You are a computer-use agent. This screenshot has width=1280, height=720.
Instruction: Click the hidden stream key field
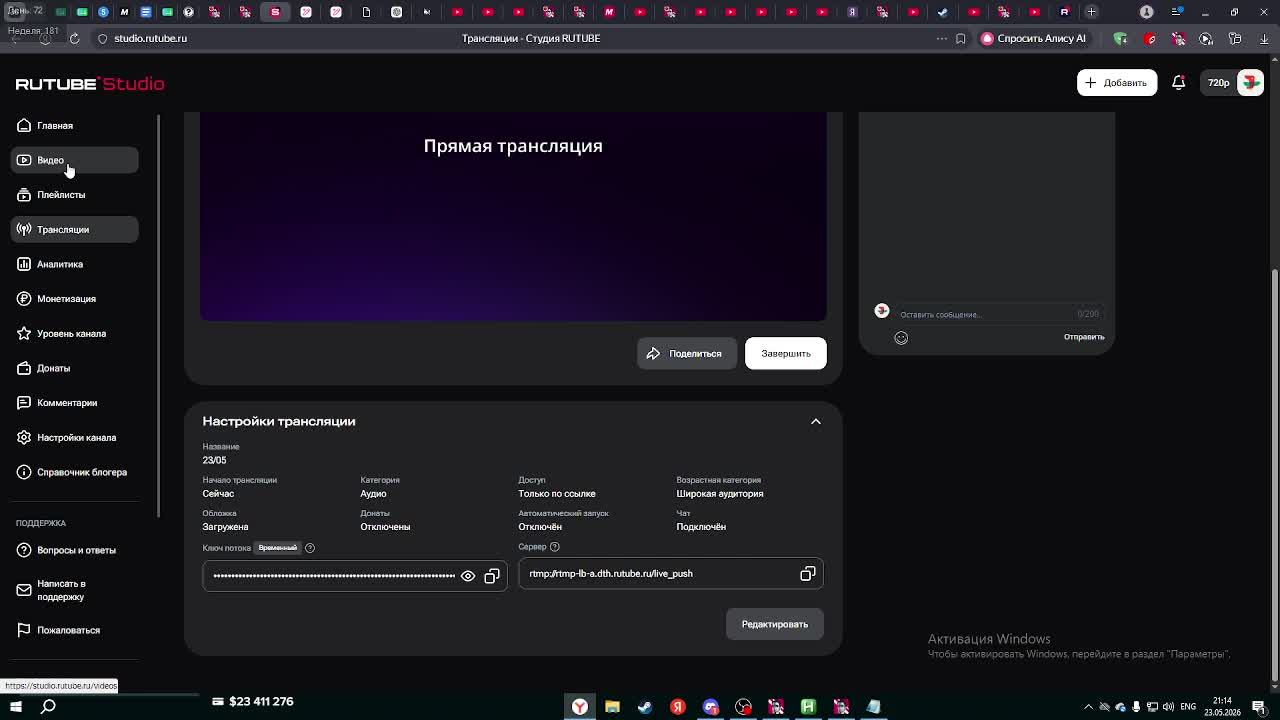pyautogui.click(x=355, y=576)
